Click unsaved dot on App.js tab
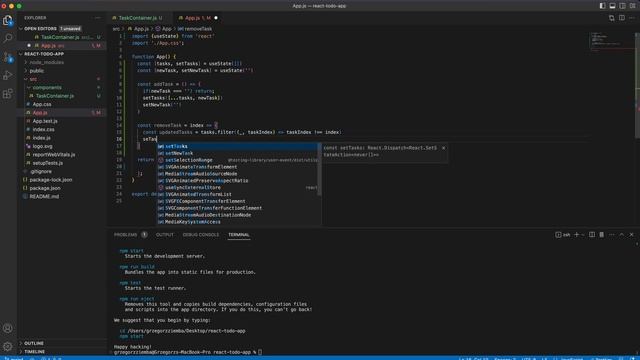The image size is (640, 360). coord(216,18)
